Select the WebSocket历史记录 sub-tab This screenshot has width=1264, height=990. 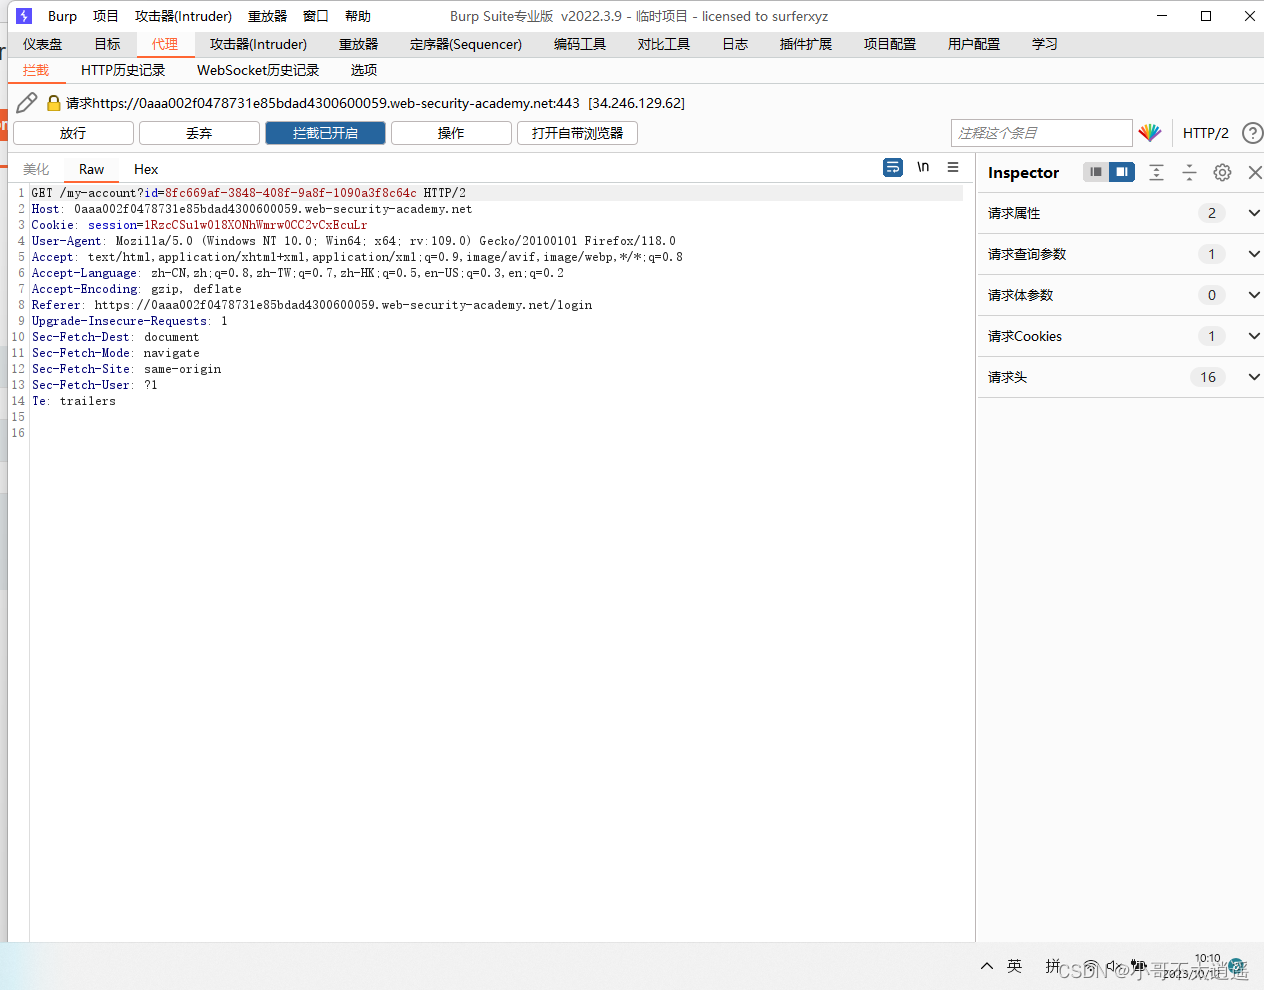[x=258, y=70]
